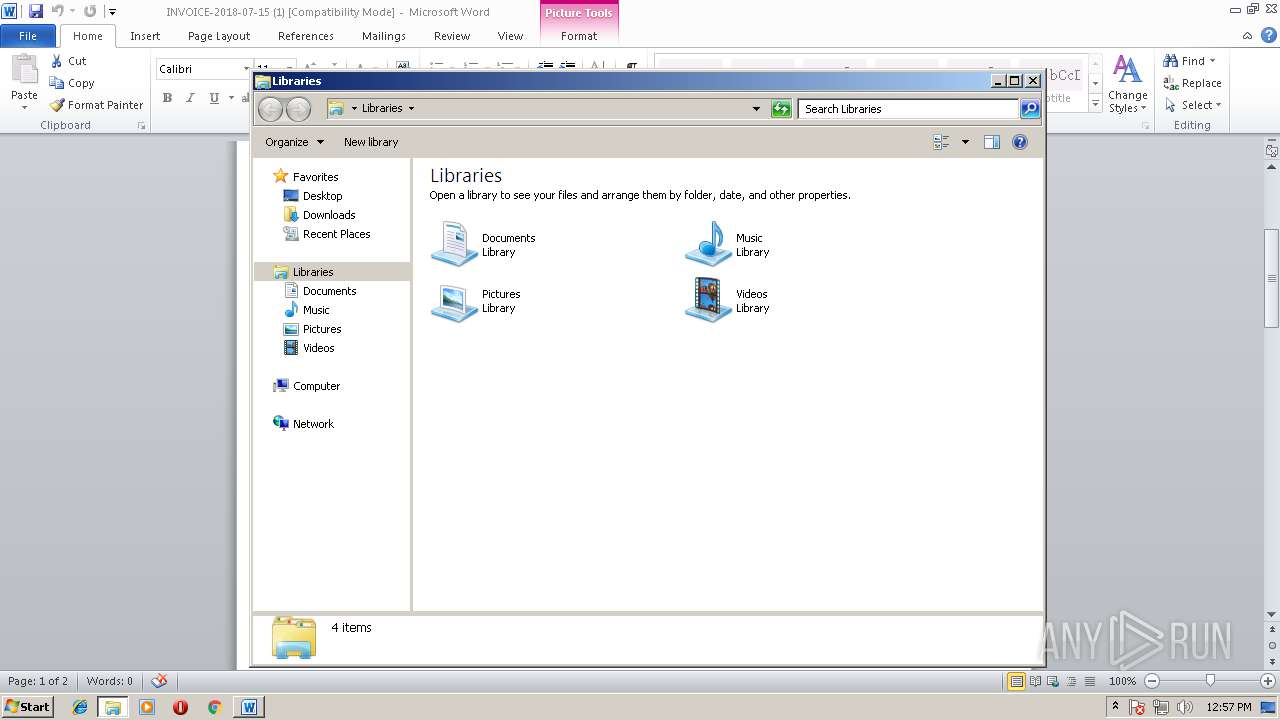
Task: Click the Windows Start button
Action: coord(27,707)
